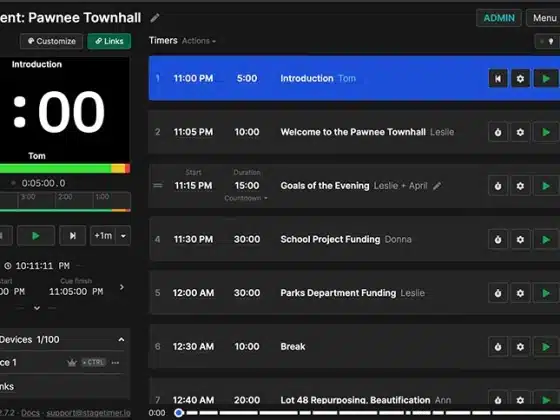
Task: Toggle the CTRL badge for device 1
Action: point(94,362)
